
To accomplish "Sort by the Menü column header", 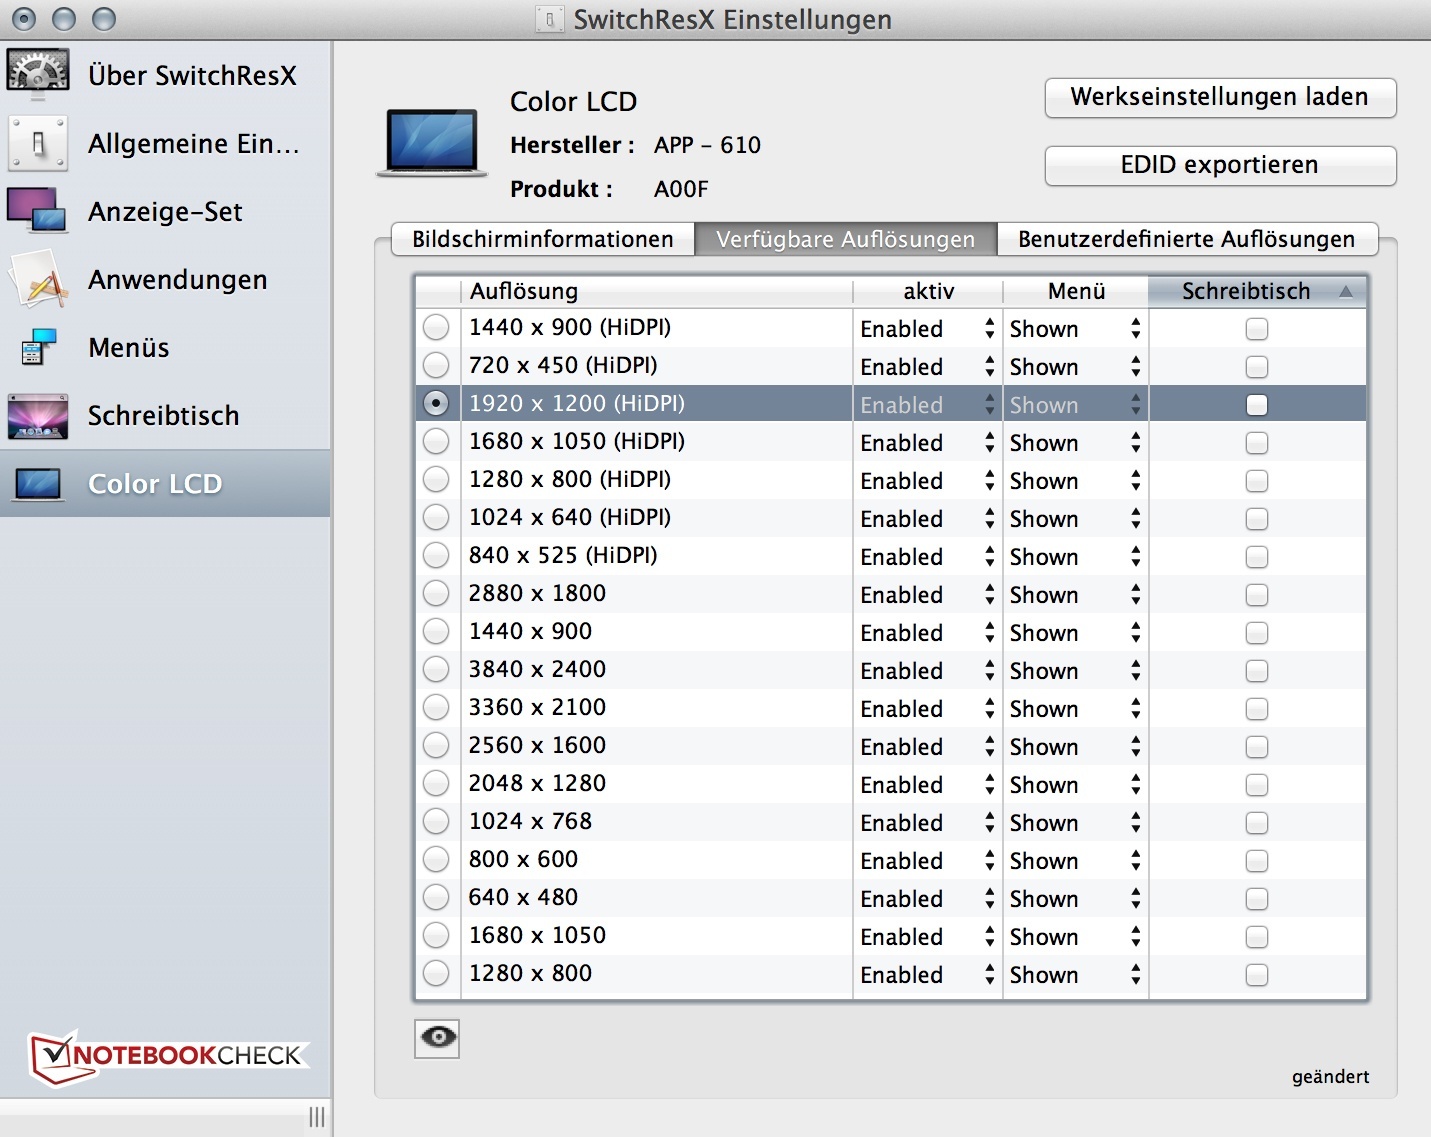I will pyautogui.click(x=1076, y=291).
